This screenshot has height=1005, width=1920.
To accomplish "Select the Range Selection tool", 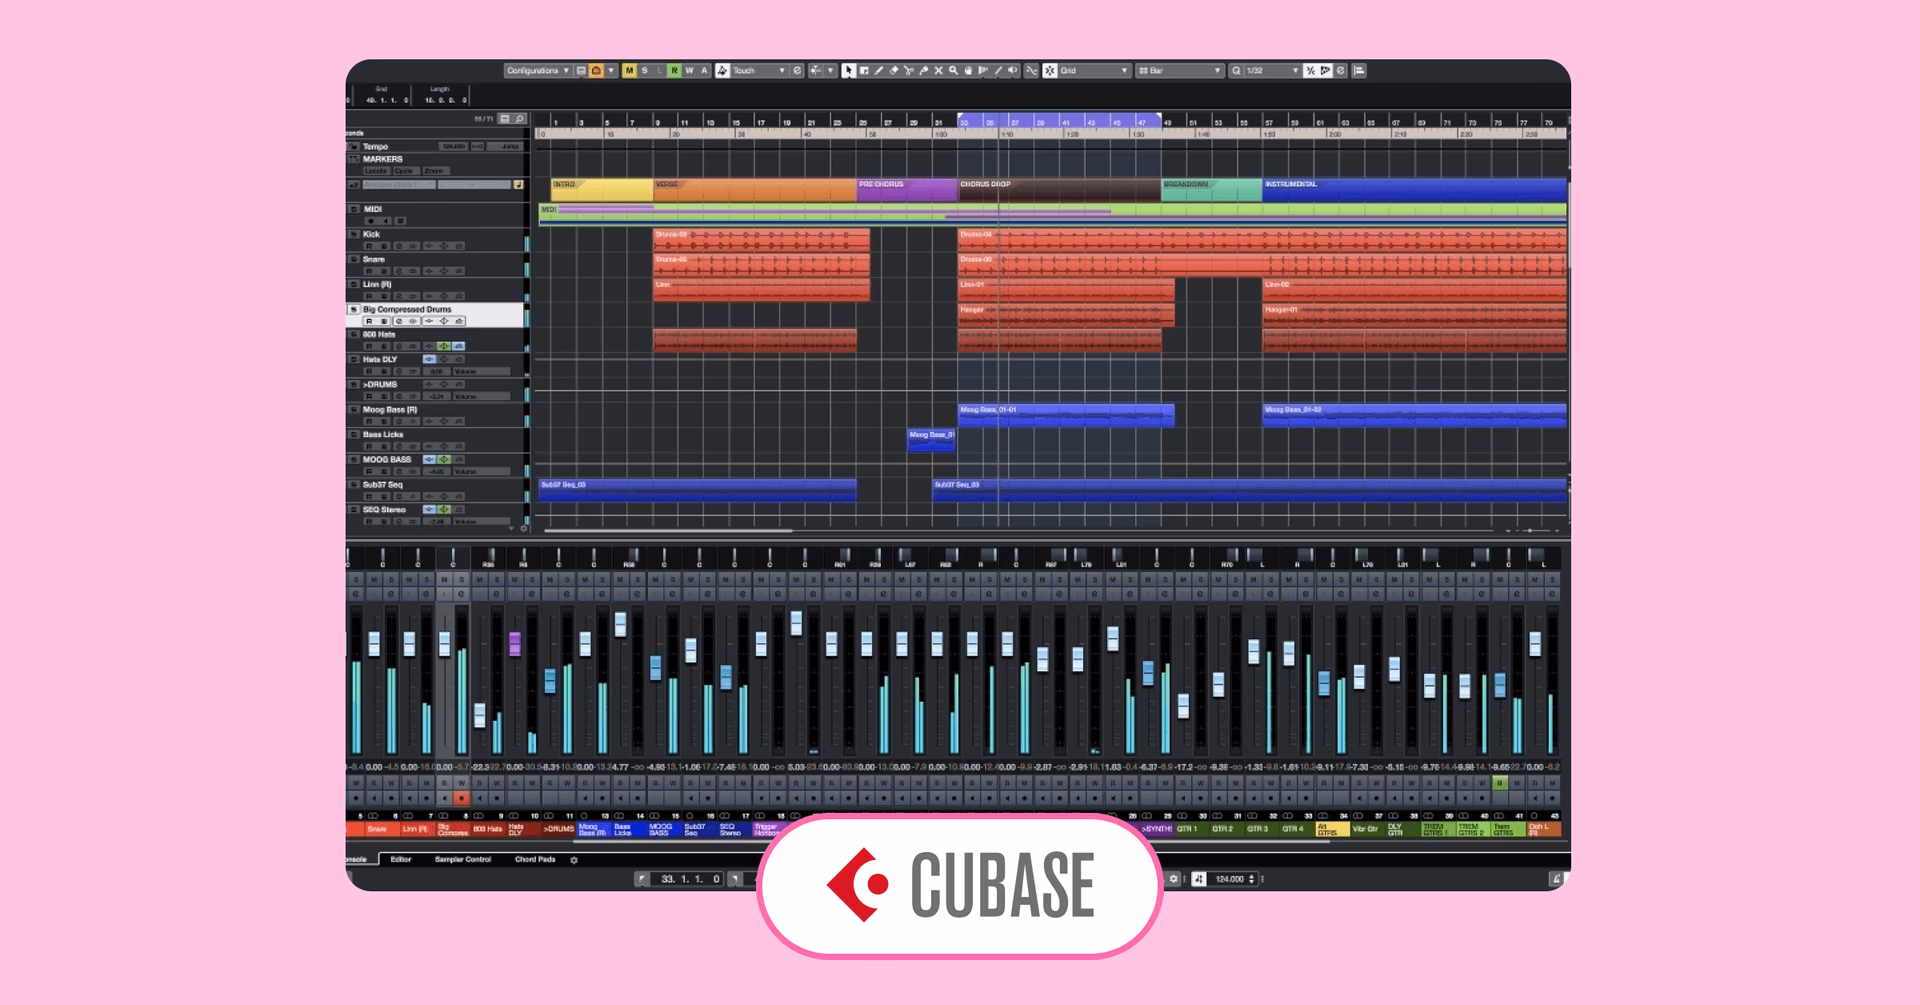I will [864, 70].
